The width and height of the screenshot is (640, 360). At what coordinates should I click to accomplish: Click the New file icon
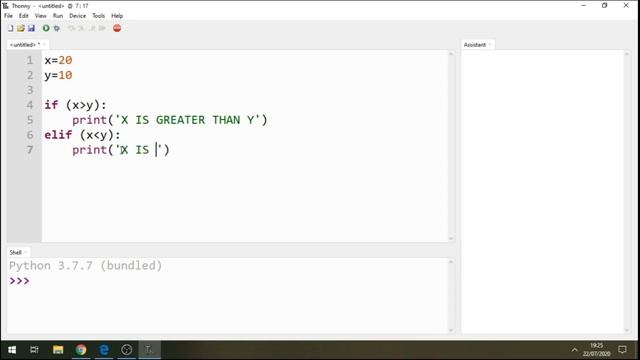click(x=11, y=28)
